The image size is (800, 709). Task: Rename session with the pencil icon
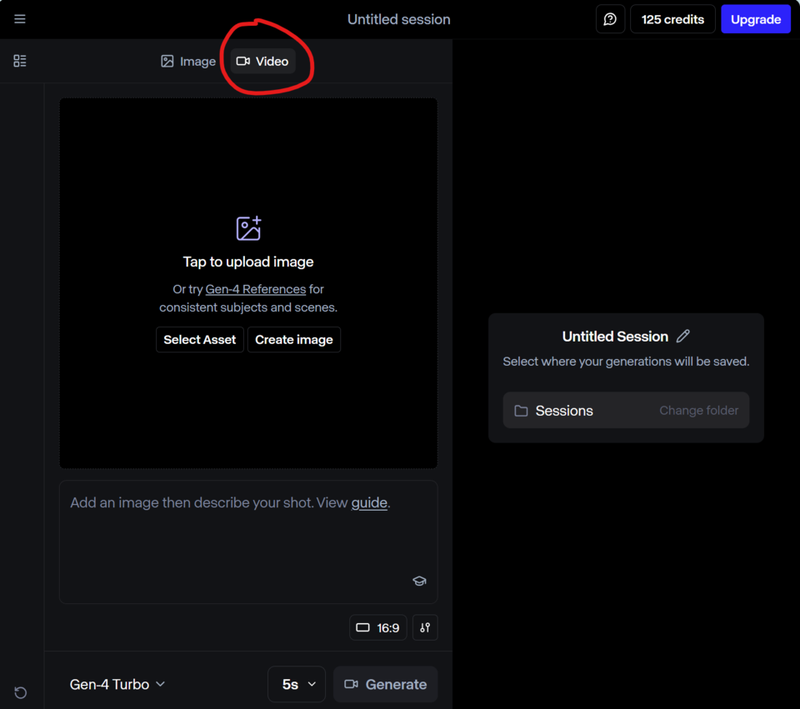coord(683,336)
